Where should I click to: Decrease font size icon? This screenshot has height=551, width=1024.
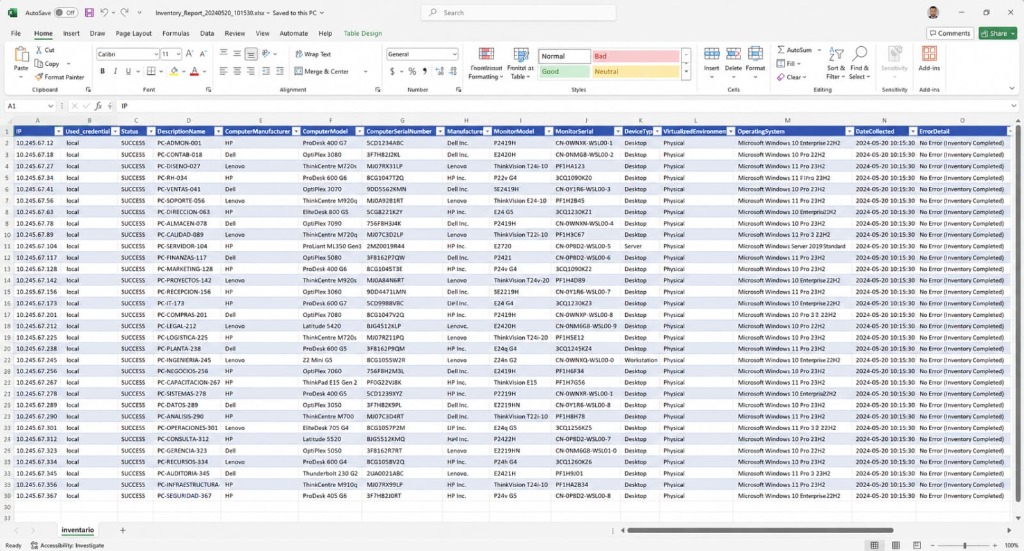[203, 54]
